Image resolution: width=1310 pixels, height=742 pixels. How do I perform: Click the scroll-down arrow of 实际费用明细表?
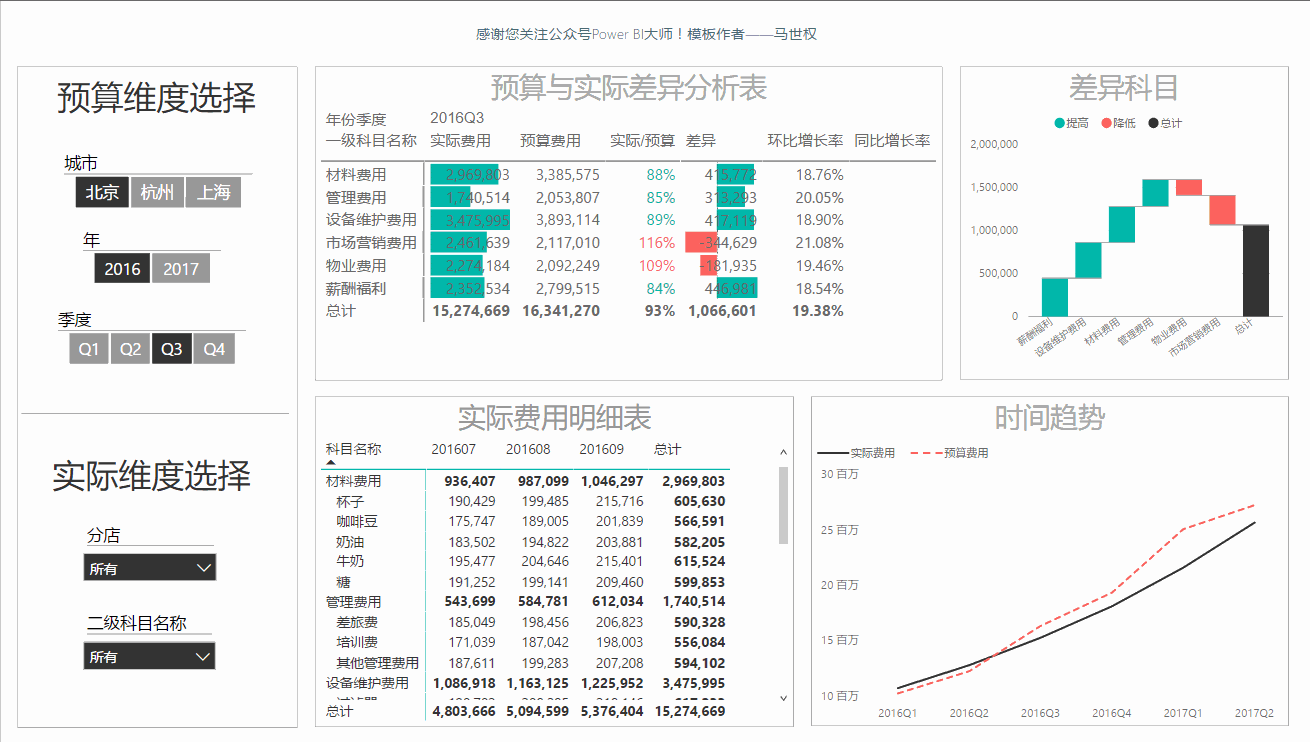pos(783,698)
